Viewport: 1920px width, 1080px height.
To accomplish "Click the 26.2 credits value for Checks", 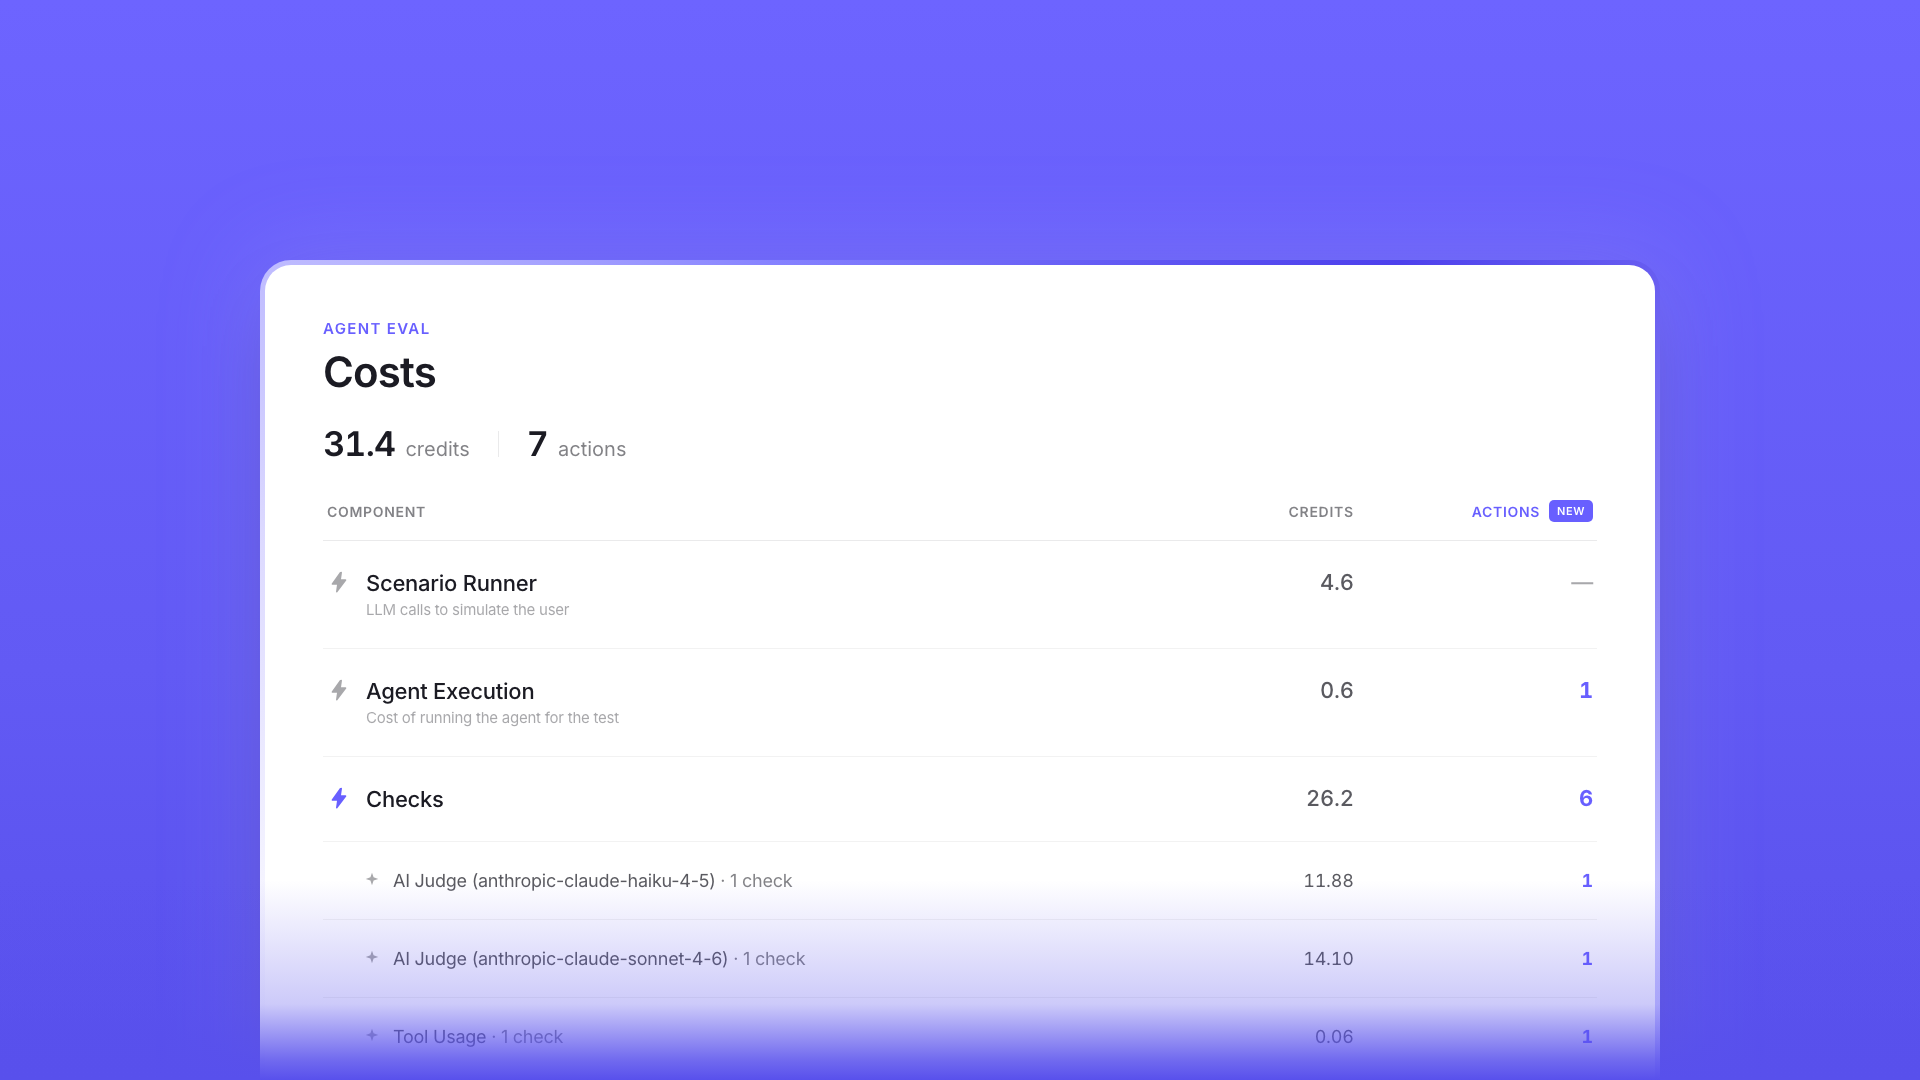I will [x=1329, y=798].
